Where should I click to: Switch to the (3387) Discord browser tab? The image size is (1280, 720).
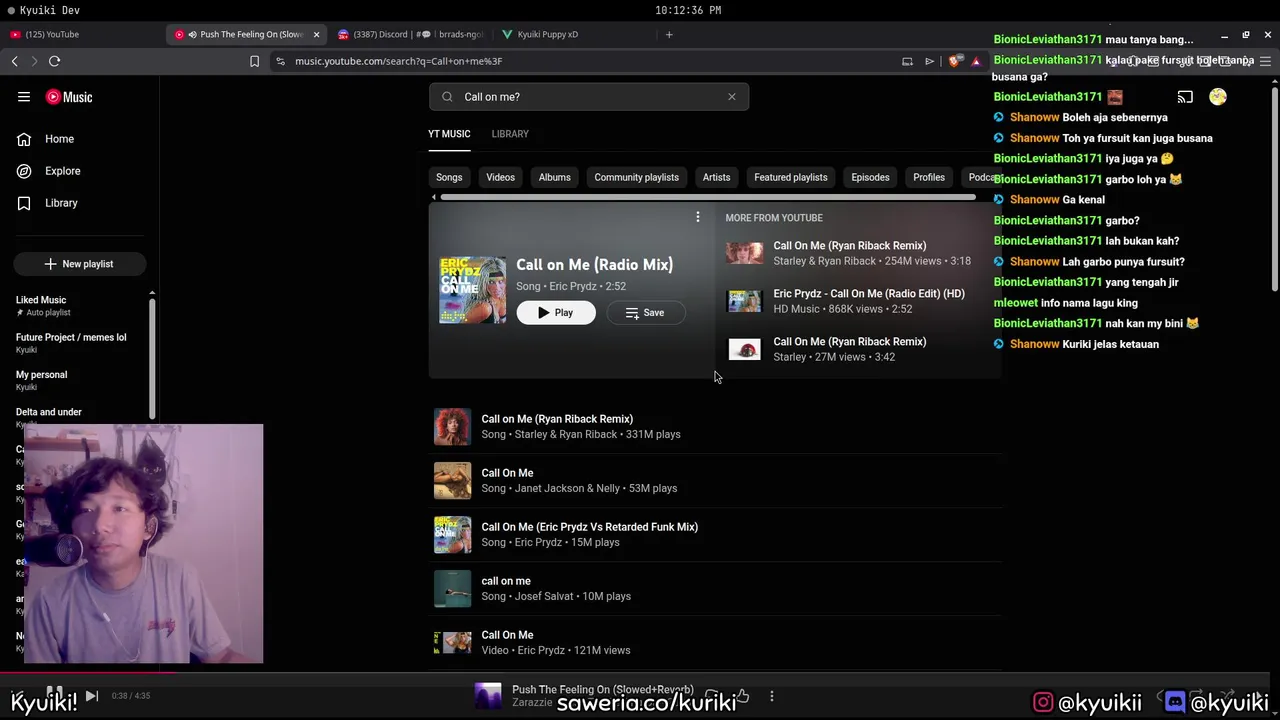410,34
